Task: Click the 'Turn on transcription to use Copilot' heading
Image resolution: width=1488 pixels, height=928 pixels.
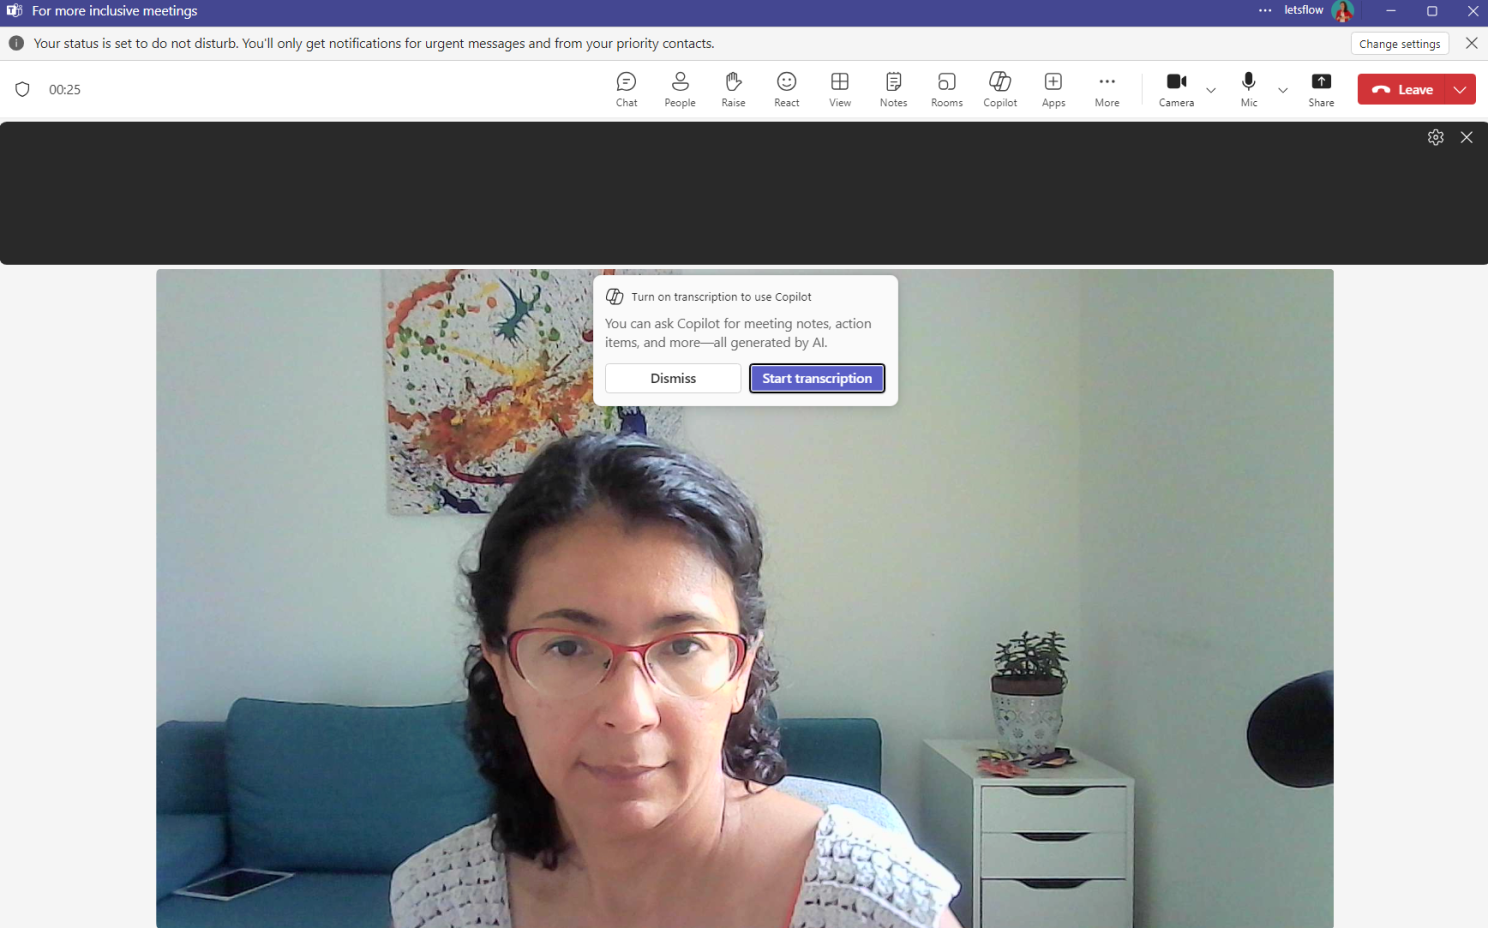Action: point(721,297)
